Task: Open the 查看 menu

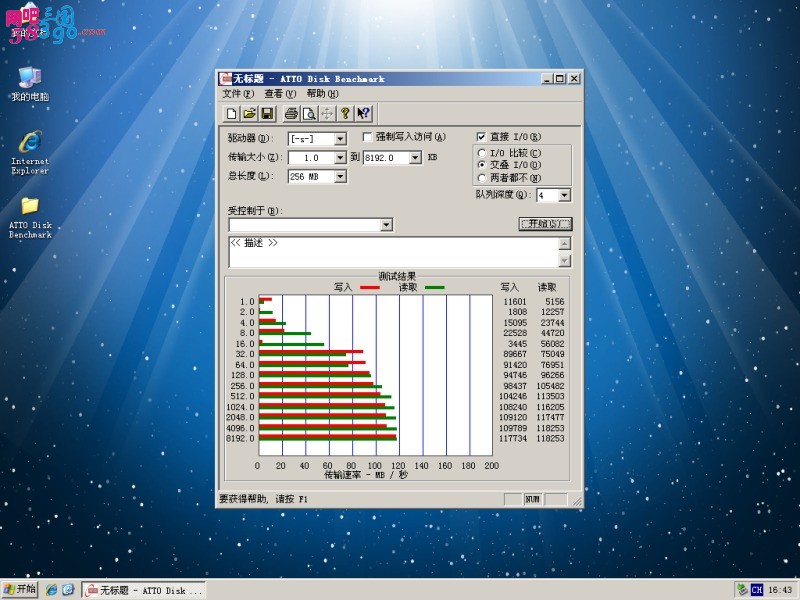Action: pos(280,94)
